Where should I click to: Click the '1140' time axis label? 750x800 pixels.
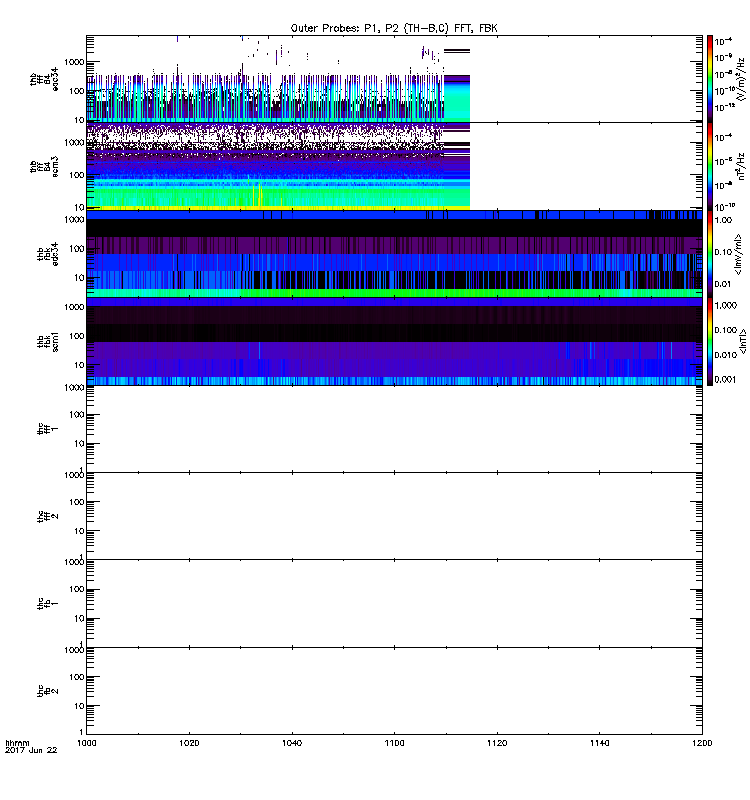coord(599,743)
